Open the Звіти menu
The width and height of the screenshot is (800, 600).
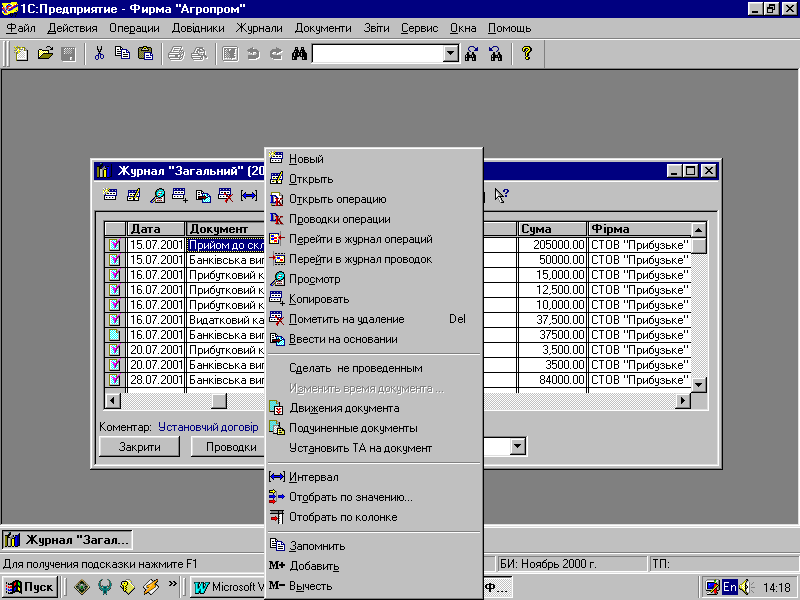pos(377,28)
